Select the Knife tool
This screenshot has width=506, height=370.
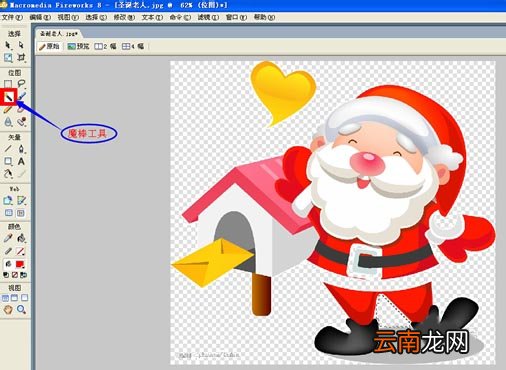21,174
